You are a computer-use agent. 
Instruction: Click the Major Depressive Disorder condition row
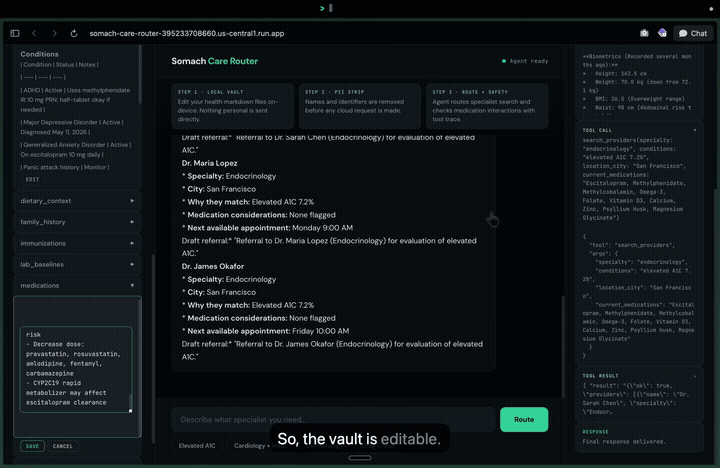click(x=73, y=127)
